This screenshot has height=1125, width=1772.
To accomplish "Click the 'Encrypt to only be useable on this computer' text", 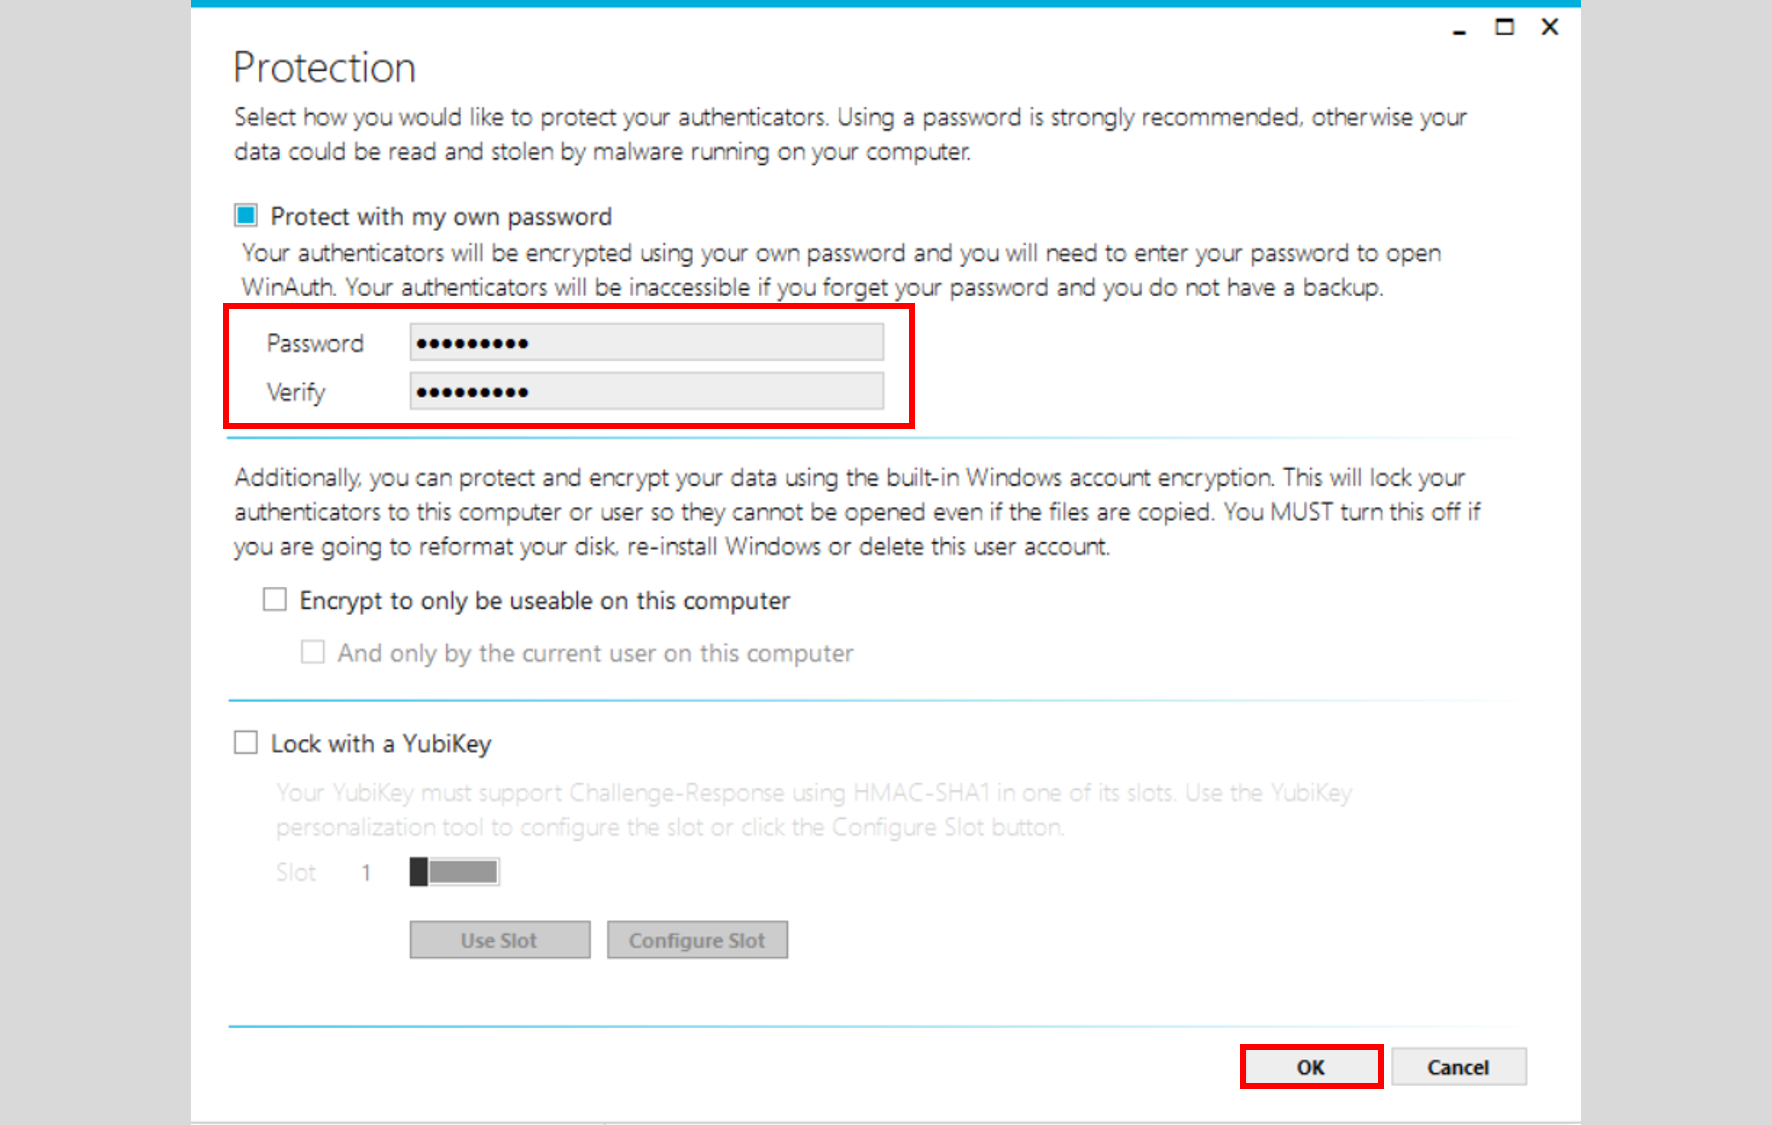I will click(545, 601).
